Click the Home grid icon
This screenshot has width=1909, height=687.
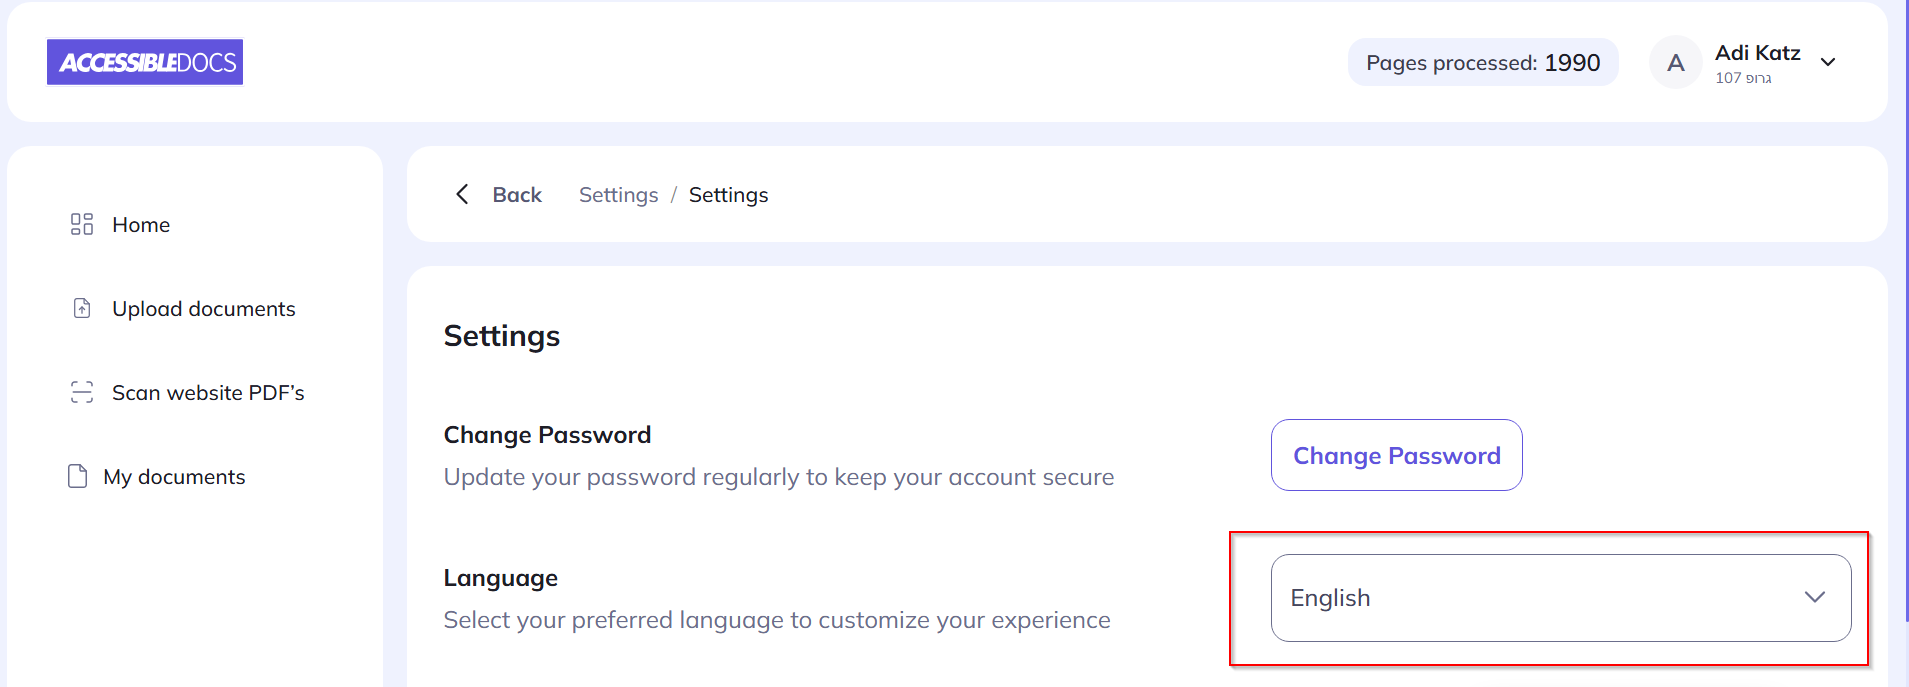[x=82, y=224]
